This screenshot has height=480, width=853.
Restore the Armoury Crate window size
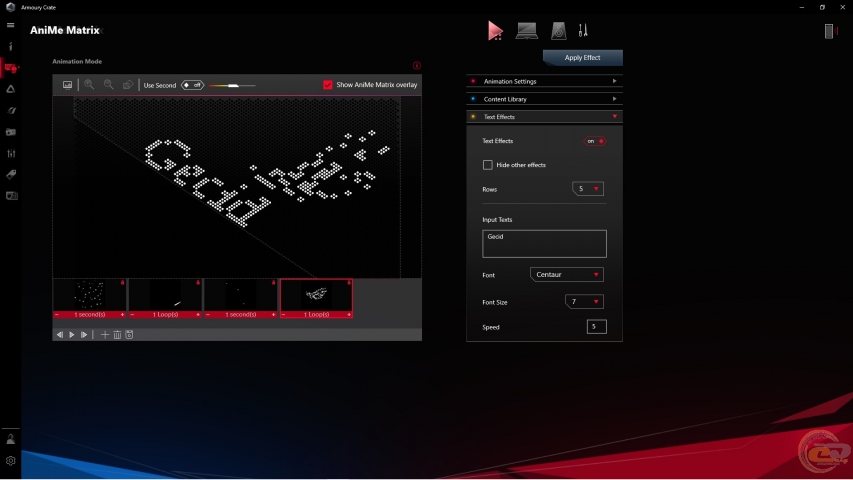(822, 7)
